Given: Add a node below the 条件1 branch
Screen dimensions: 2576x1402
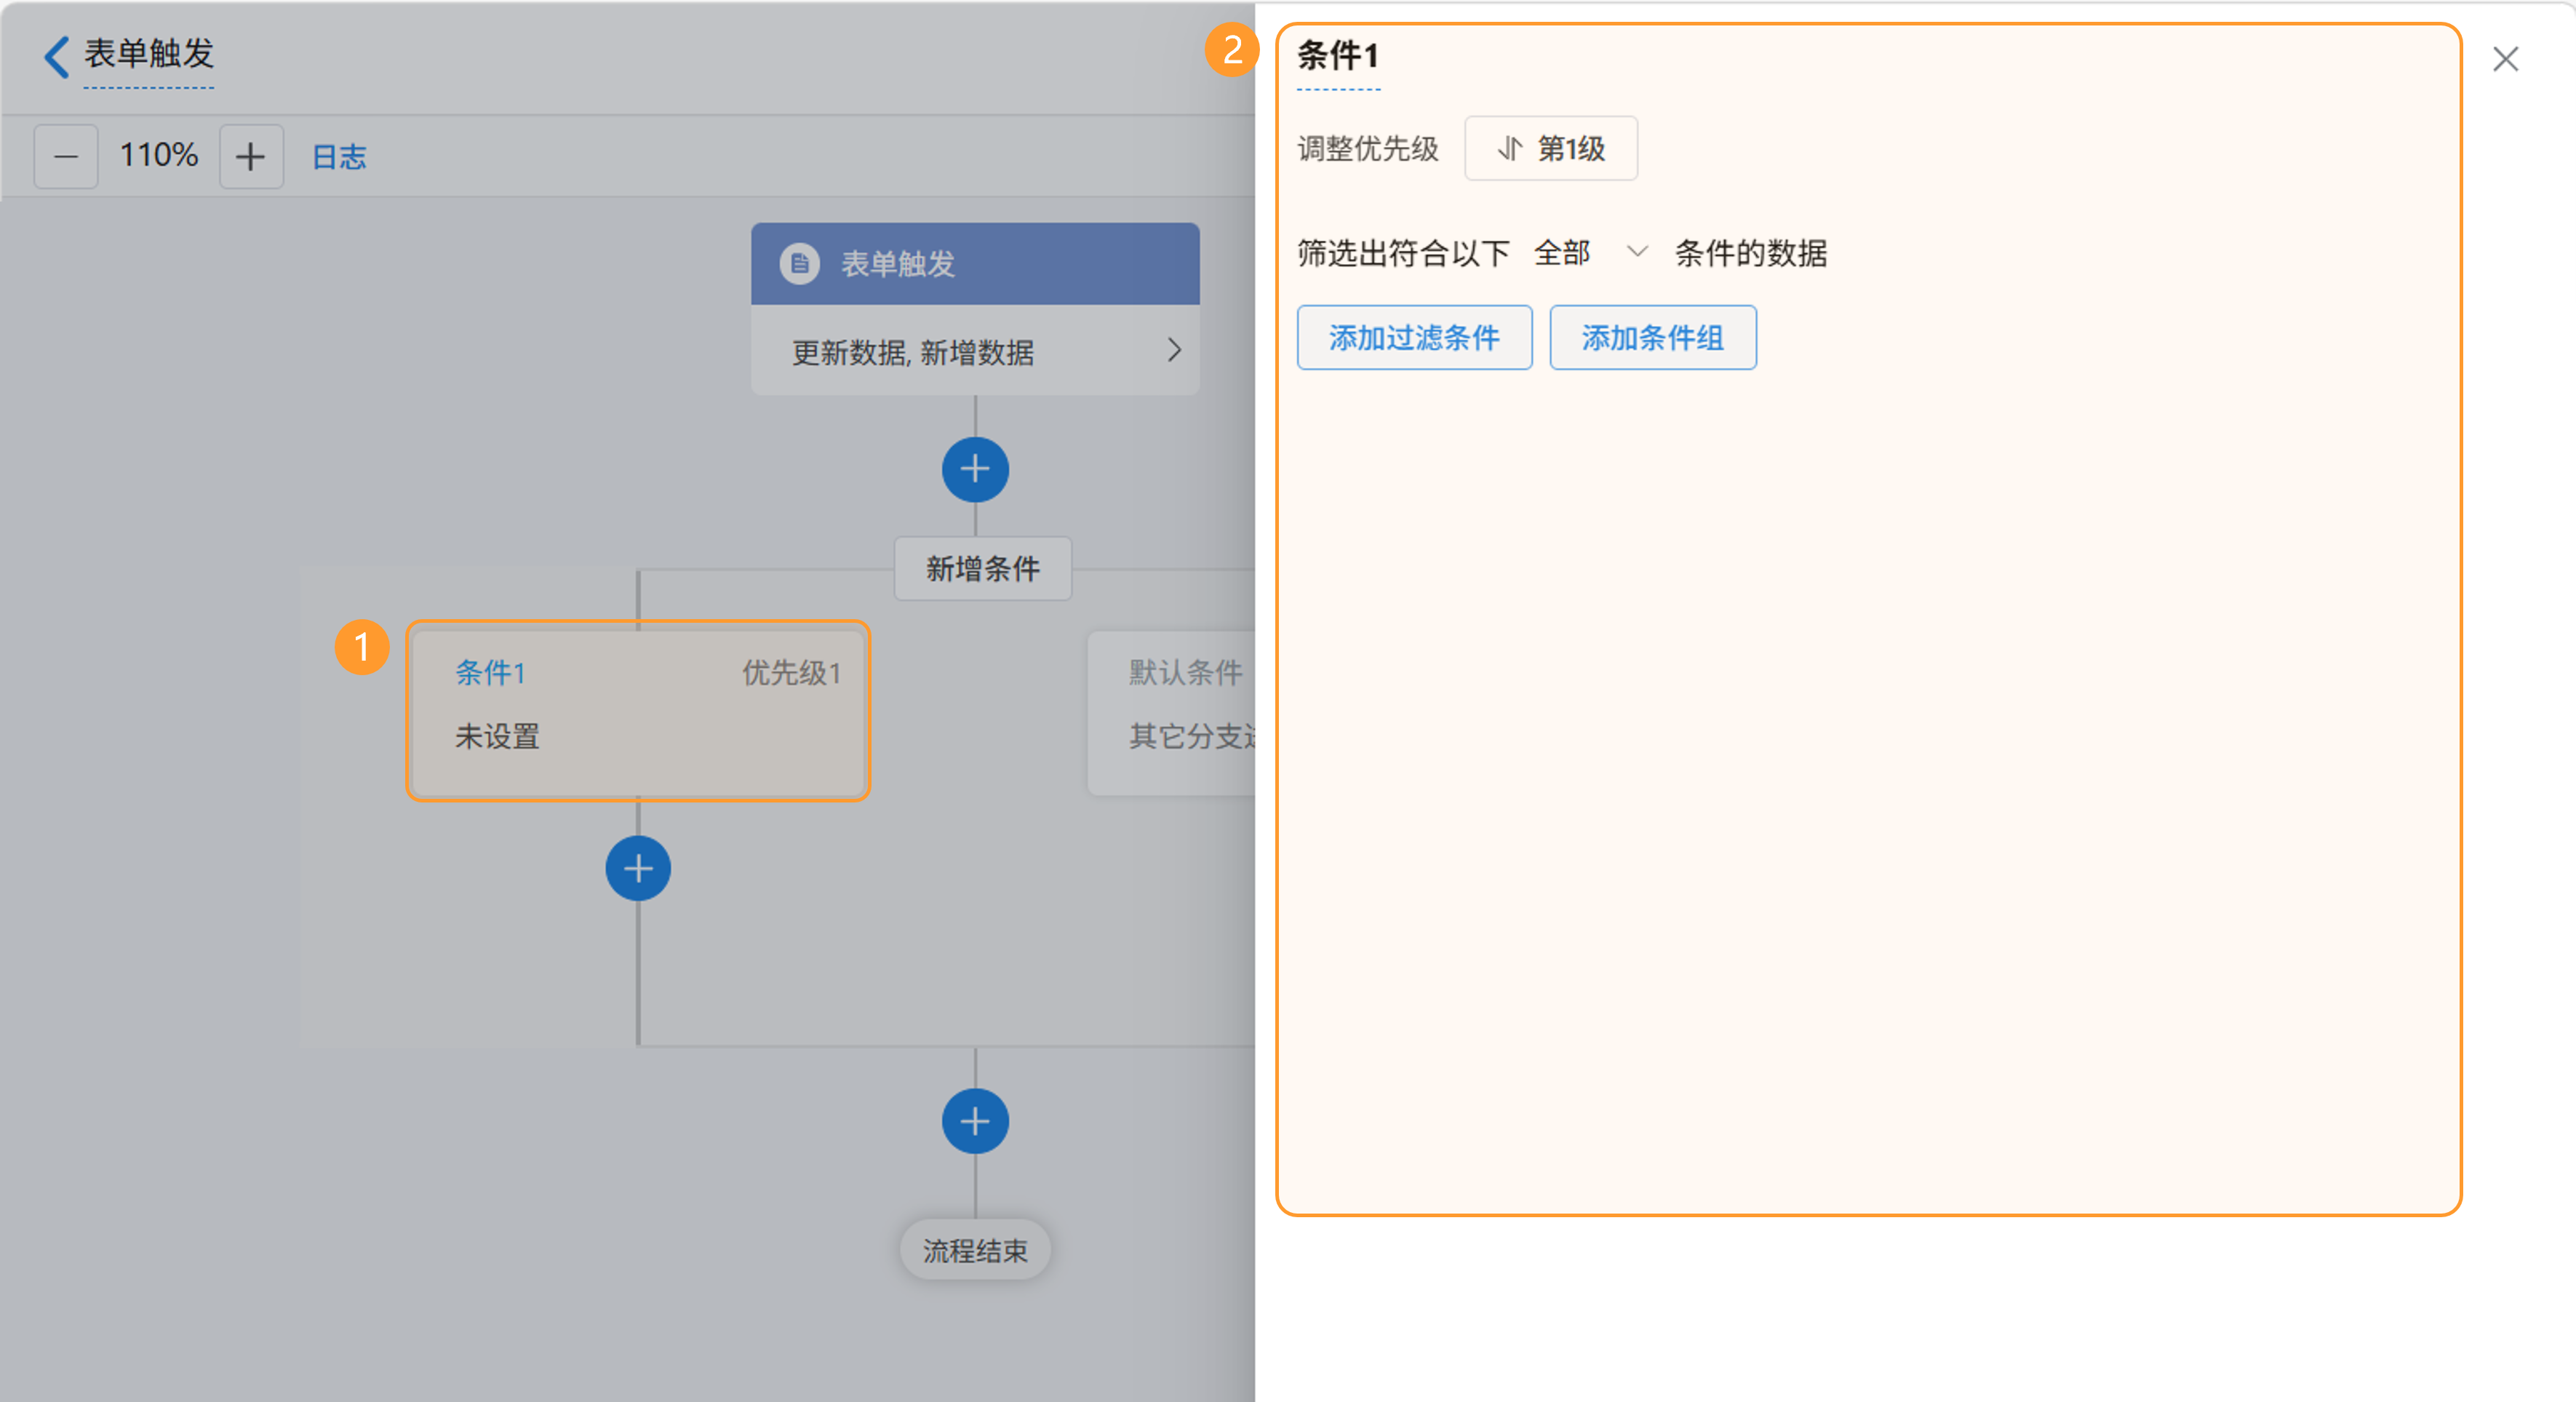Looking at the screenshot, I should click(x=638, y=868).
